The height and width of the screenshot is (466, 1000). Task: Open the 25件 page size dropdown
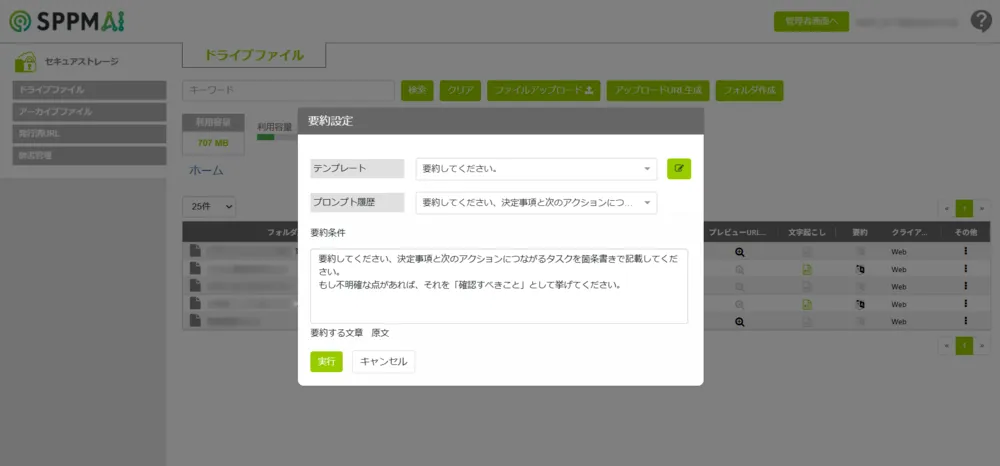point(209,207)
